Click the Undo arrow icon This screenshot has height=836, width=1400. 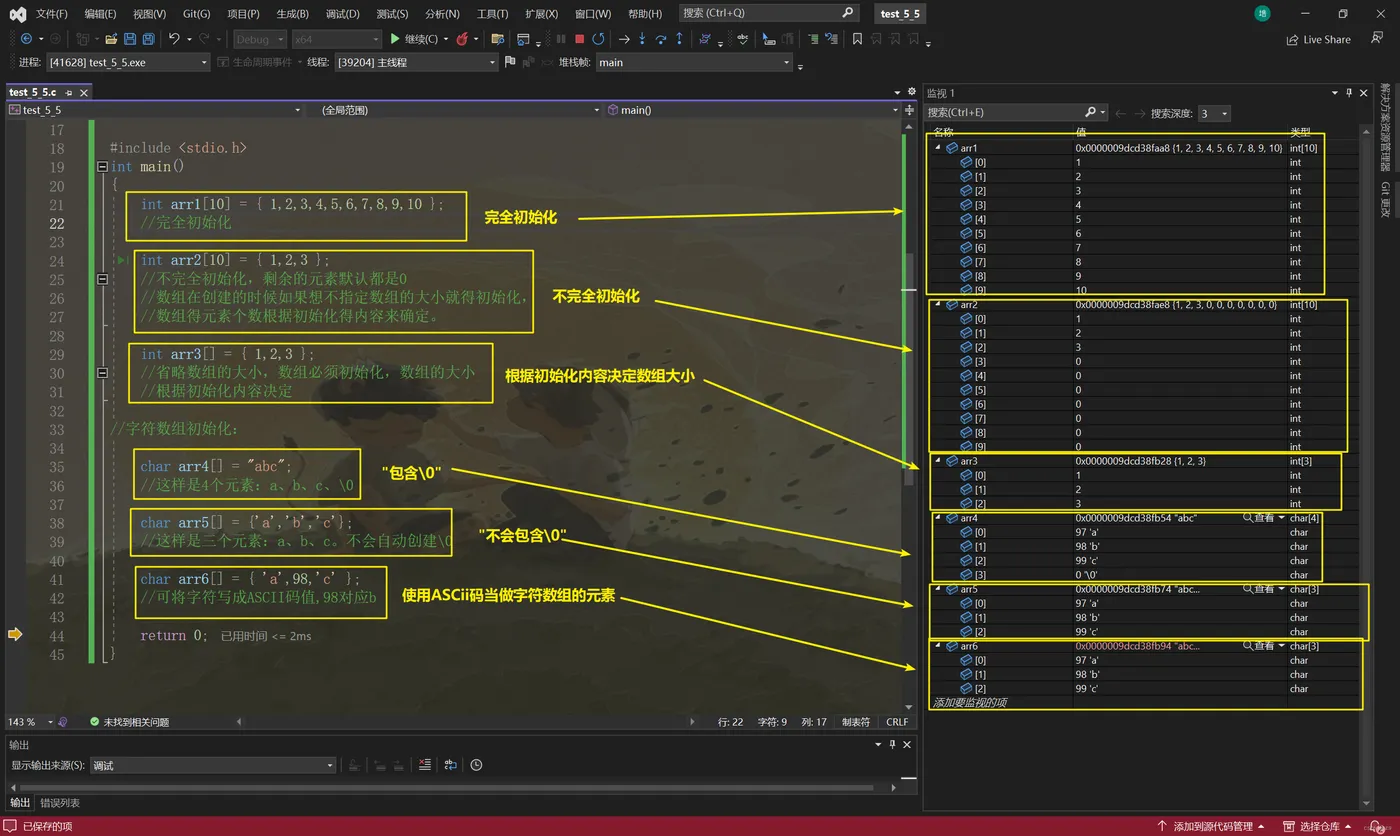coord(174,39)
